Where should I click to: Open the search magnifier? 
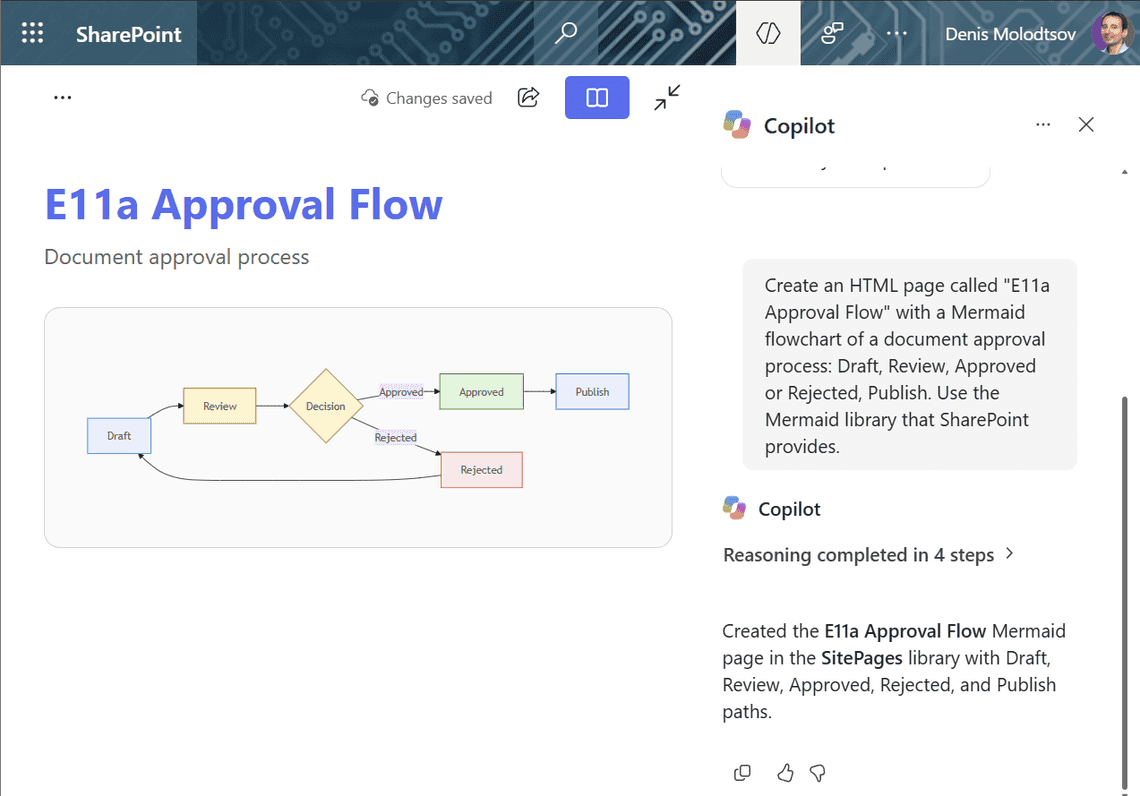[566, 33]
